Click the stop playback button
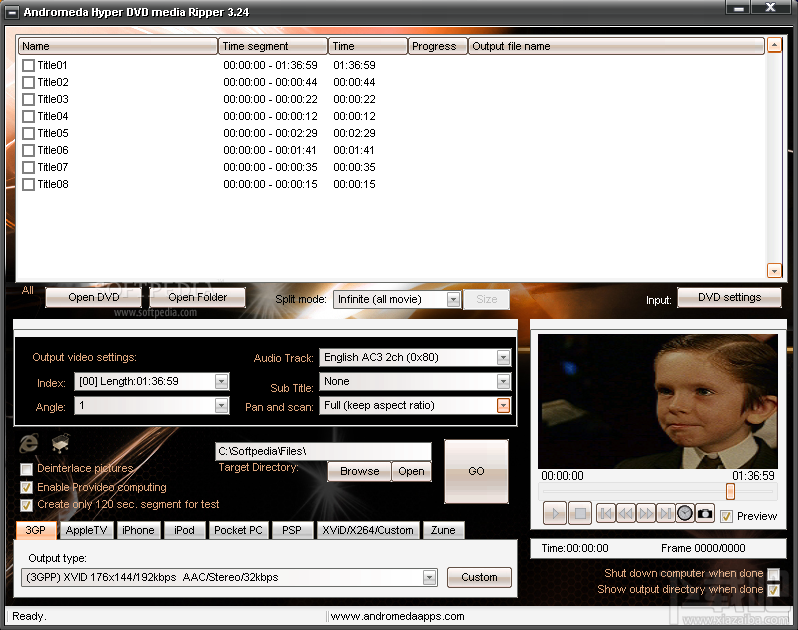This screenshot has width=798, height=630. 580,513
